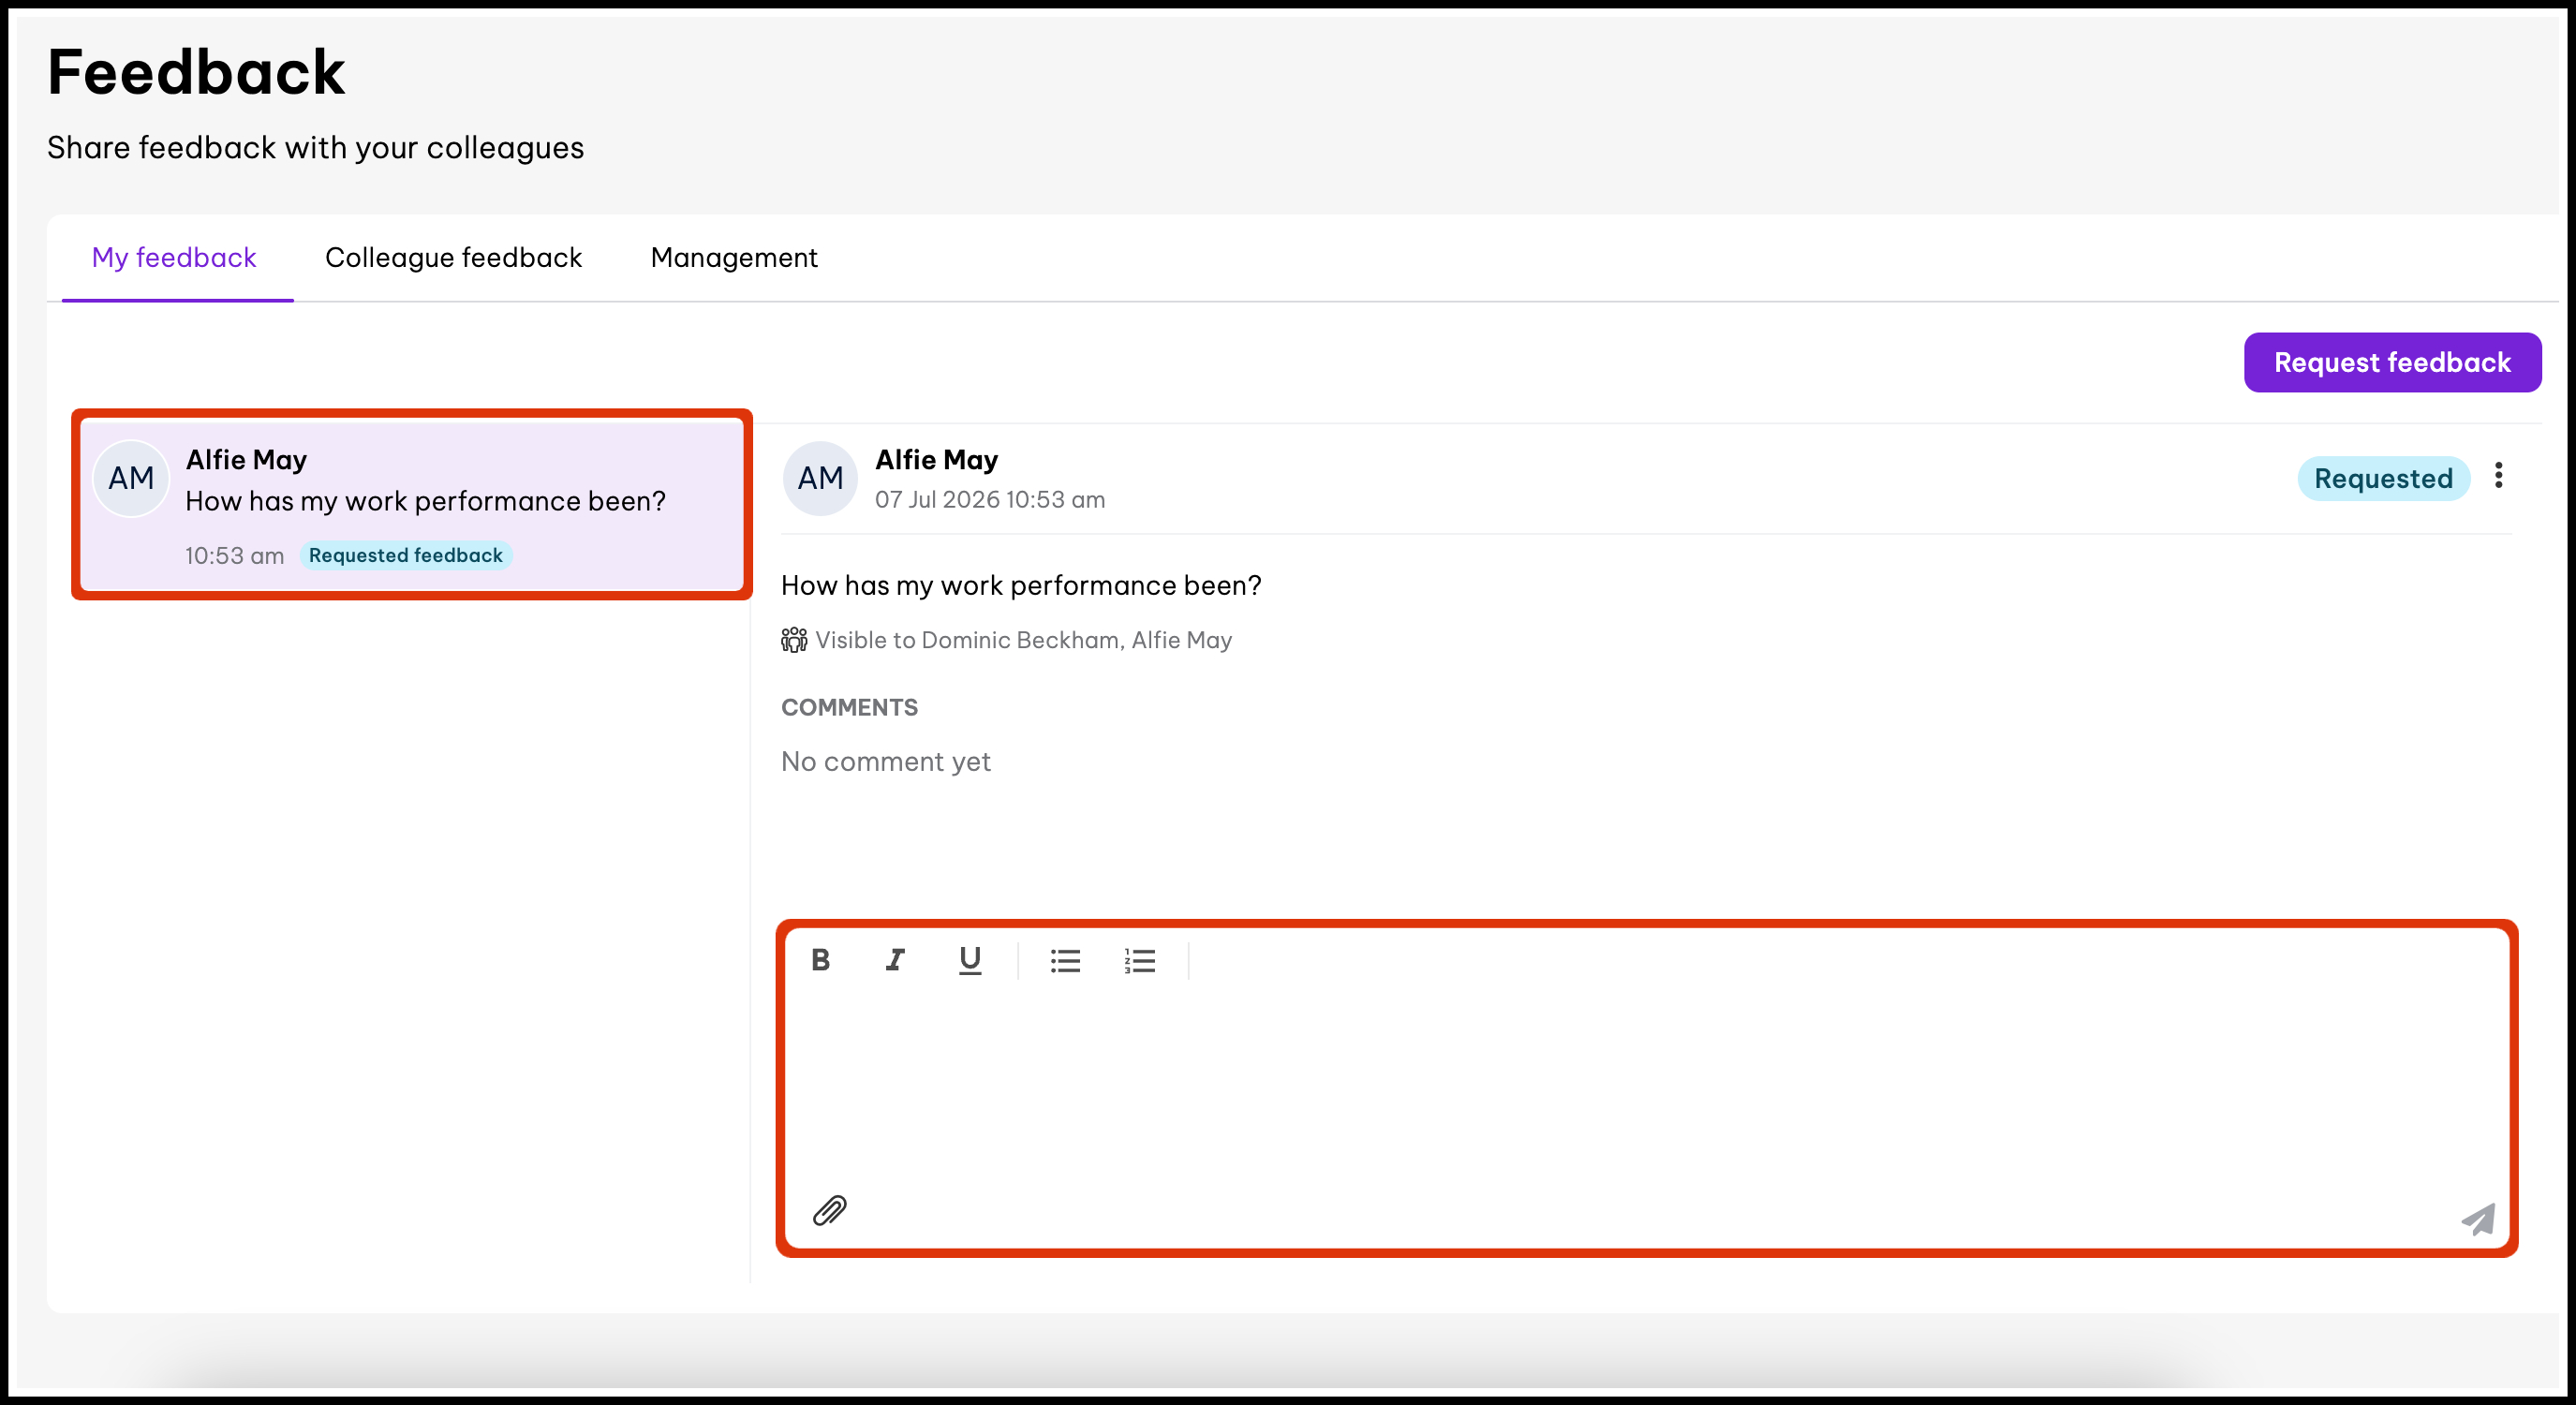The height and width of the screenshot is (1405, 2576).
Task: Select Alfie May's feedback request in list
Action: pos(412,505)
